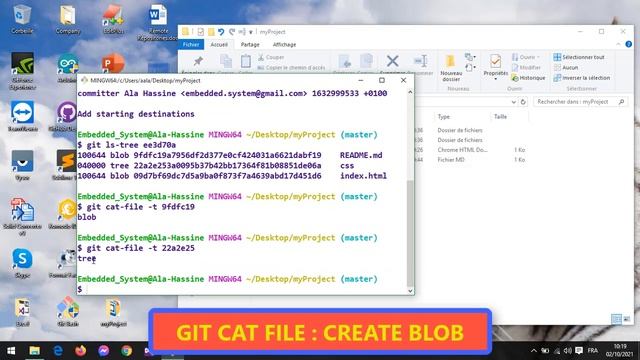640x360 pixels.
Task: Open the Nouvel élément dropdown in the ribbon
Action: [470, 57]
